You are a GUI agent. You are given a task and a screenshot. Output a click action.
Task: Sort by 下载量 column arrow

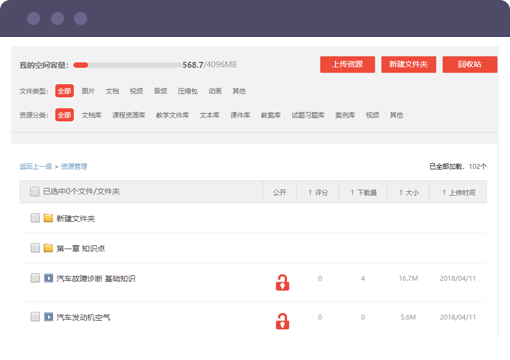pos(352,192)
